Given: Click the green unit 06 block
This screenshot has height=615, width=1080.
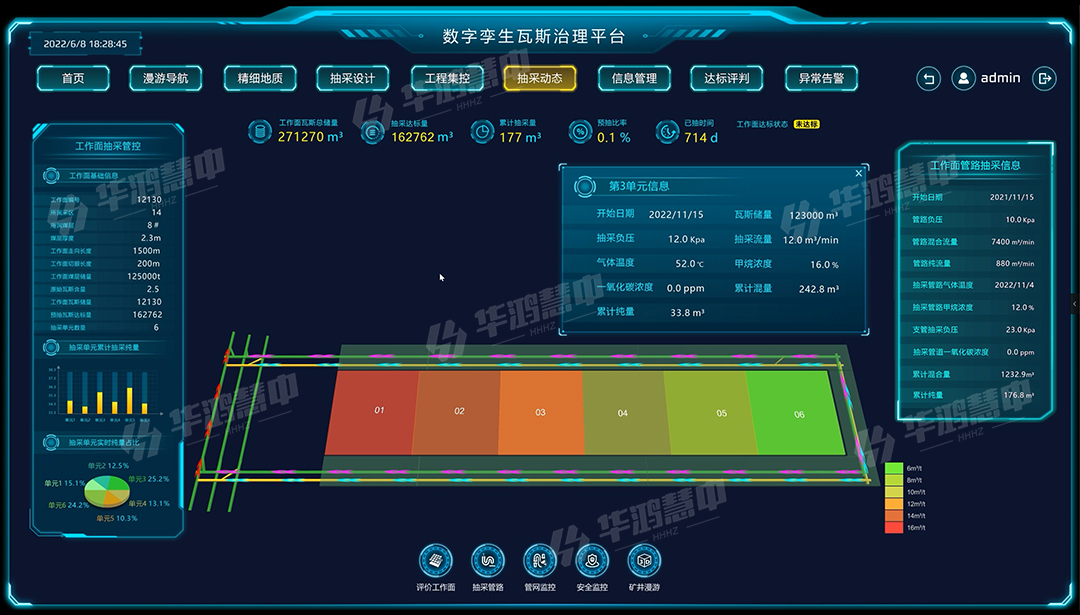Looking at the screenshot, I should tap(798, 411).
